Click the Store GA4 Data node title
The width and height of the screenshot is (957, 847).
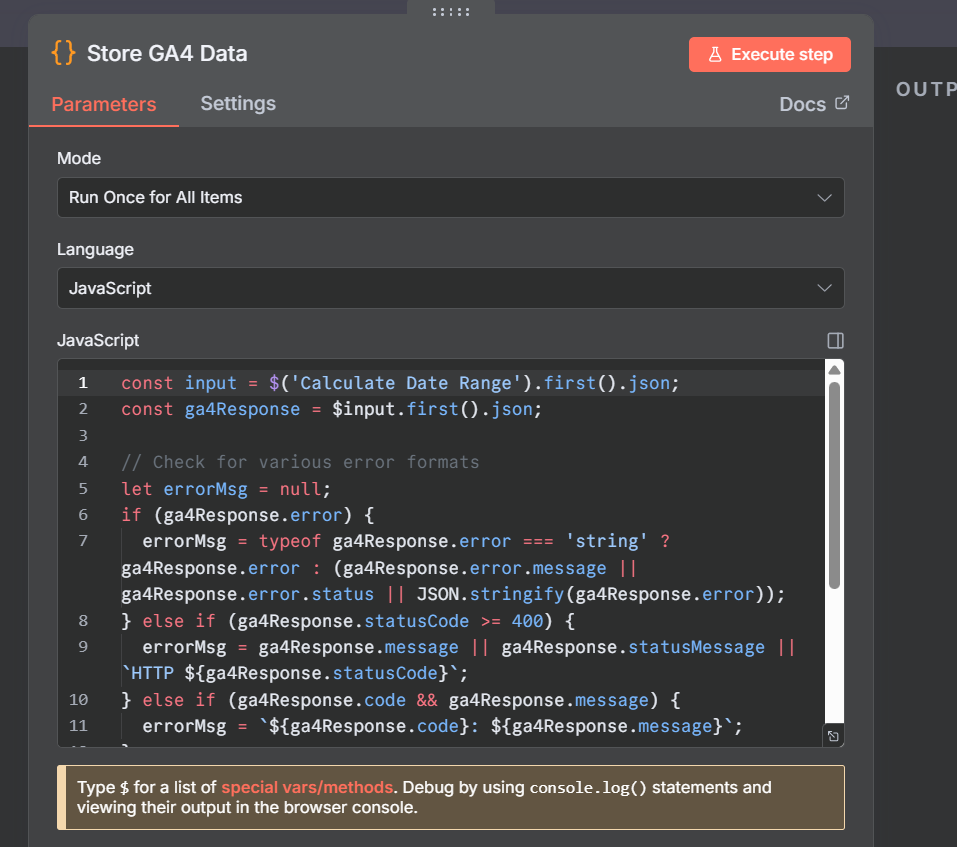[167, 54]
